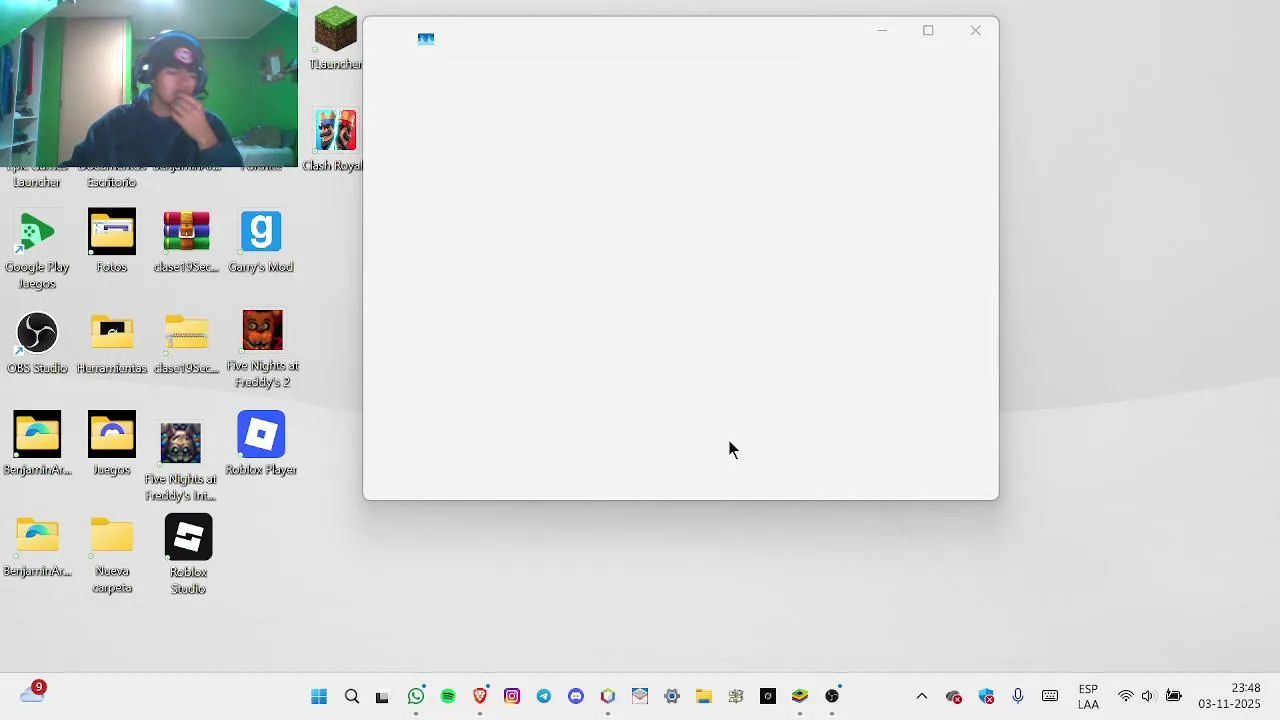
Task: Click the microphone tray icon
Action: click(1018, 697)
